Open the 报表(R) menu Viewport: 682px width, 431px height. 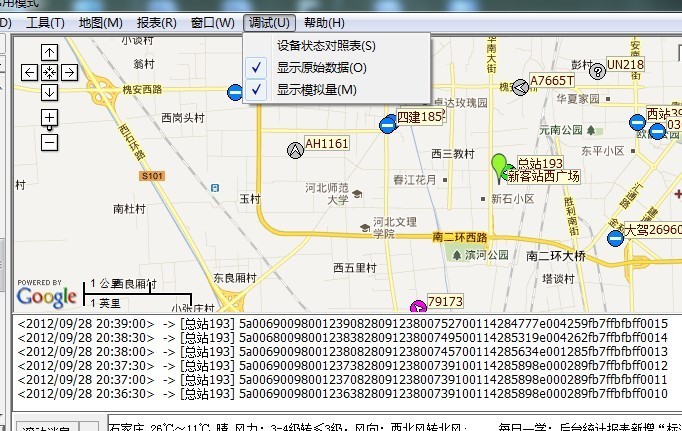[156, 22]
